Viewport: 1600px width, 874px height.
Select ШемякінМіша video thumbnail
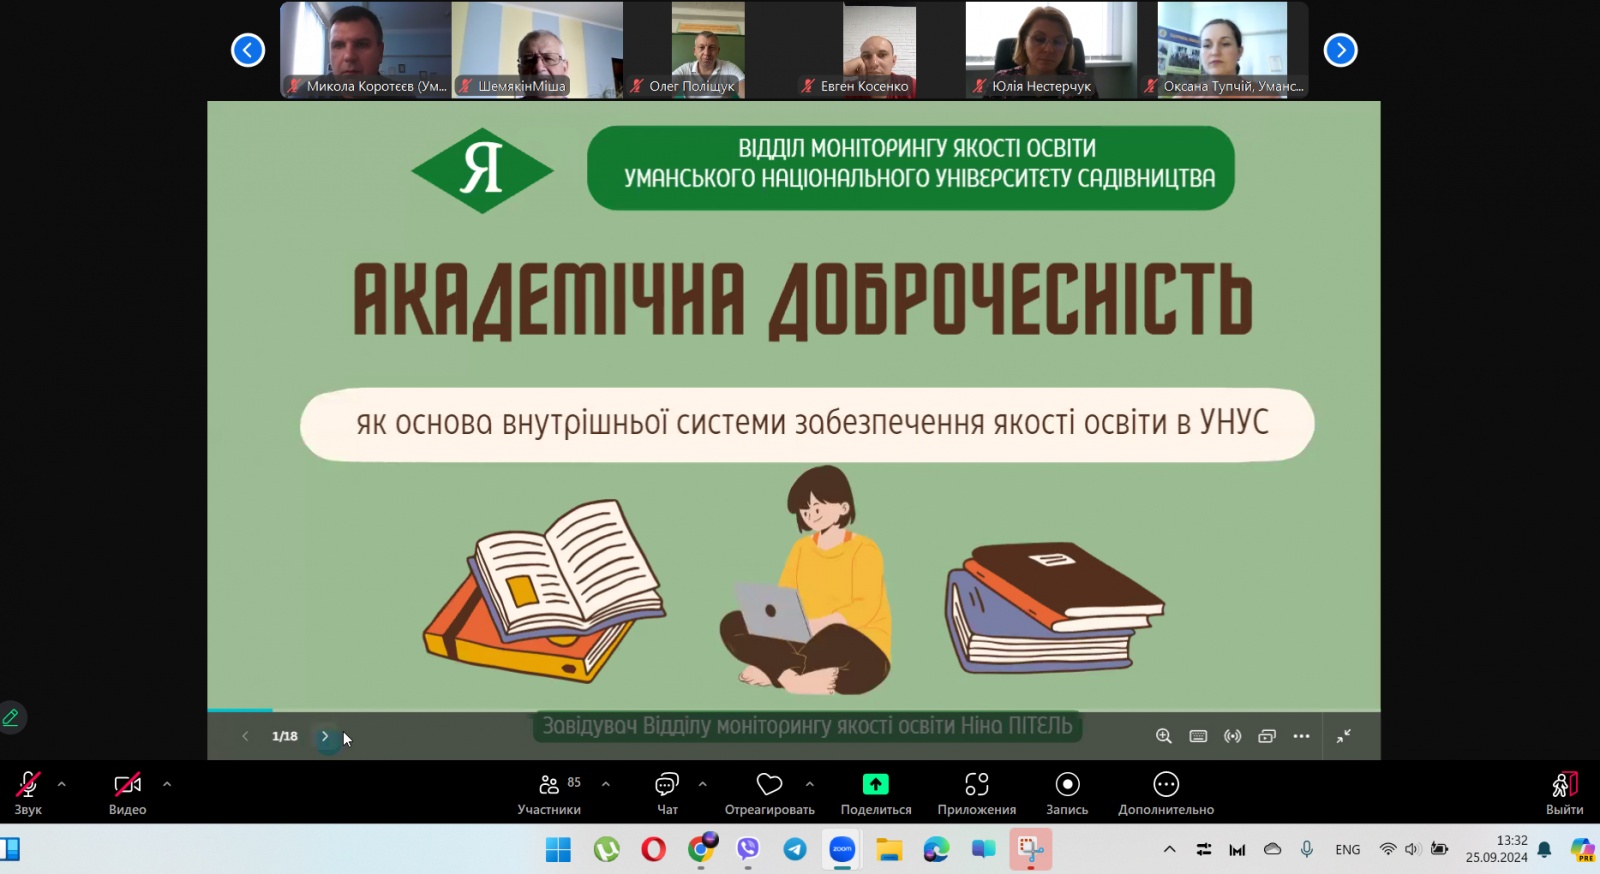tap(537, 49)
